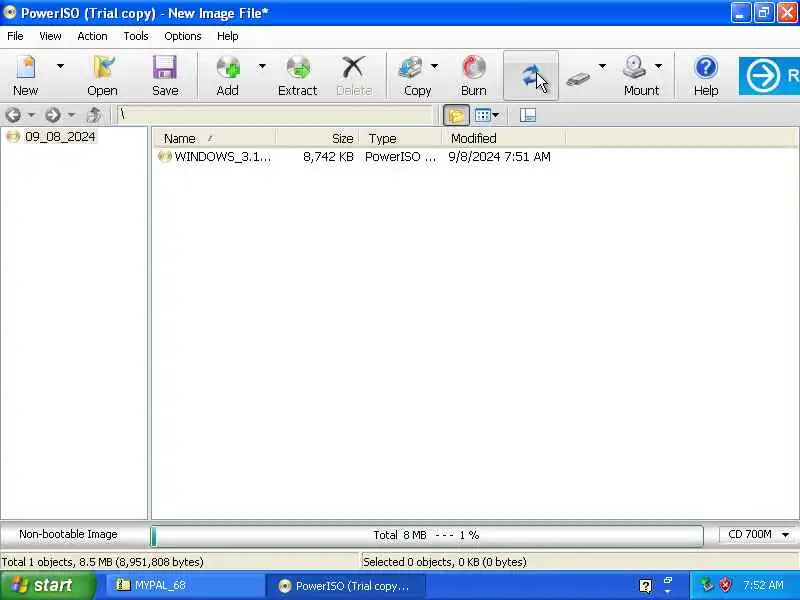Viewport: 800px width, 600px height.
Task: Open the CD 700M media size dropdown
Action: 758,535
